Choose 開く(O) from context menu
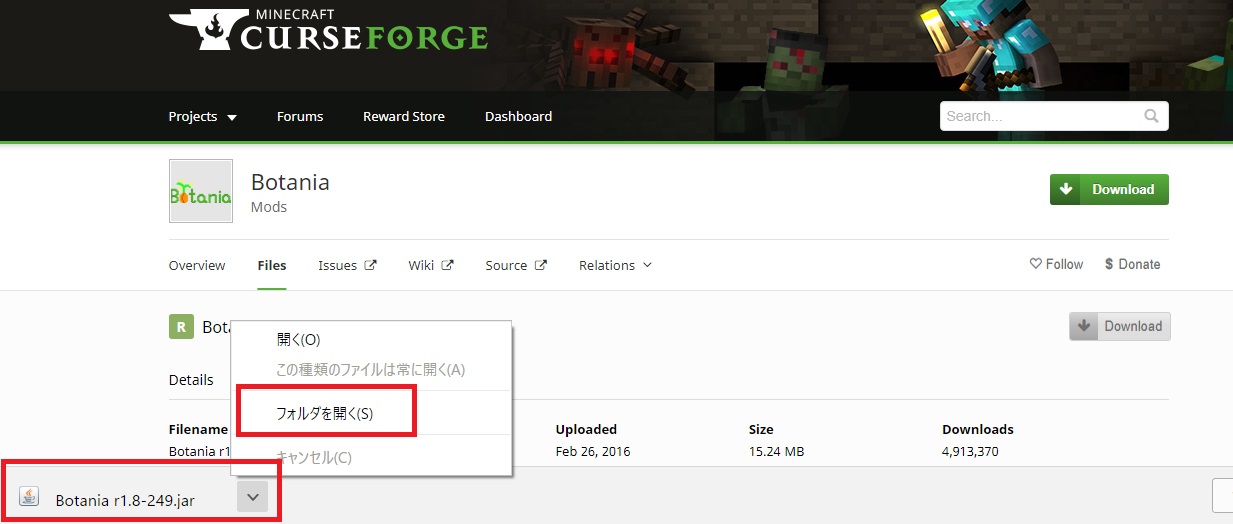 point(371,340)
